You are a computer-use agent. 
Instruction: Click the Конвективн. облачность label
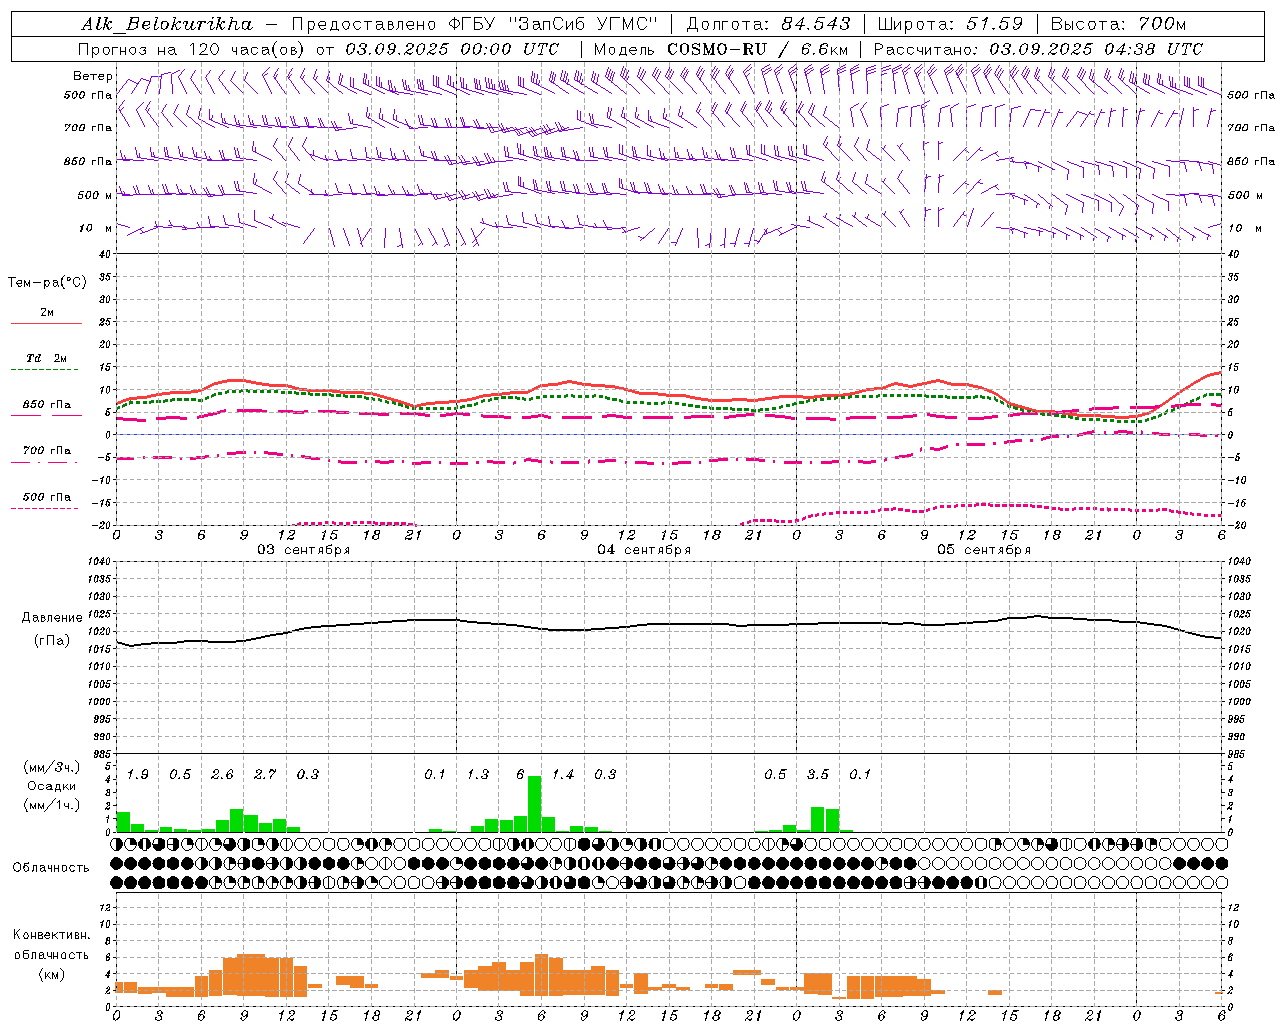[51, 945]
